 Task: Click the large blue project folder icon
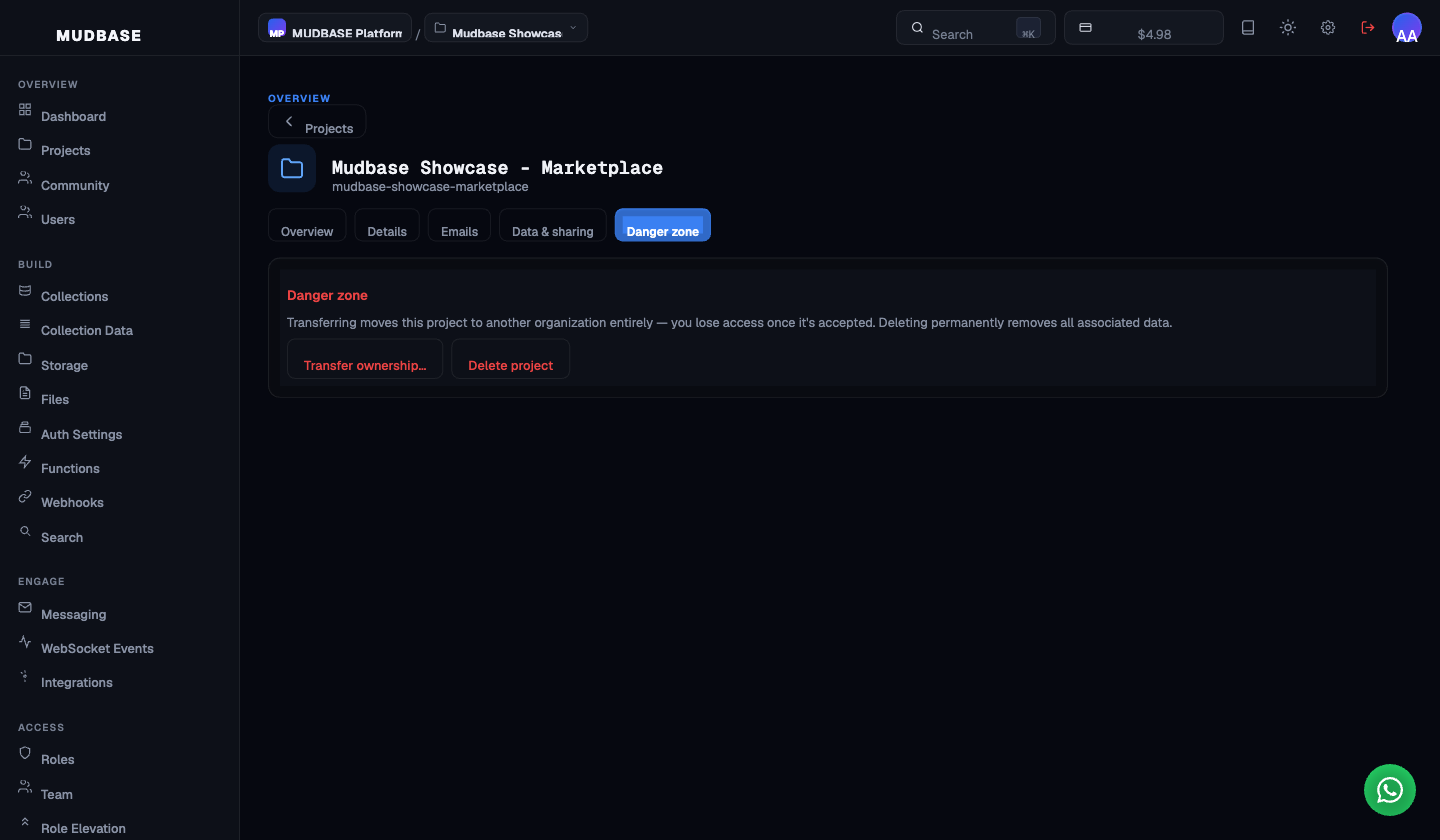[292, 168]
